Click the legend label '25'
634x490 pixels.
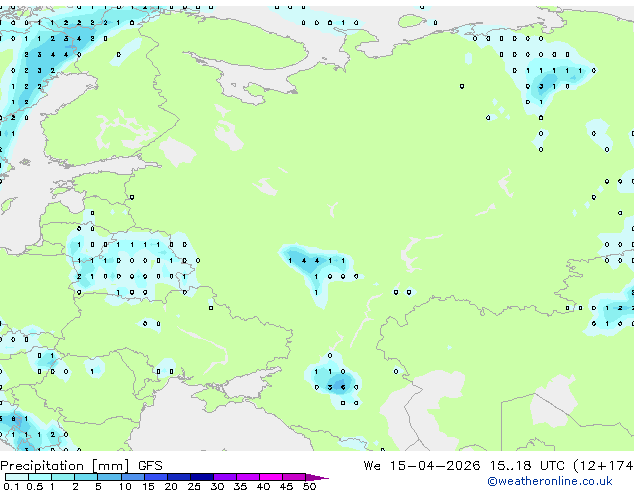click(194, 486)
